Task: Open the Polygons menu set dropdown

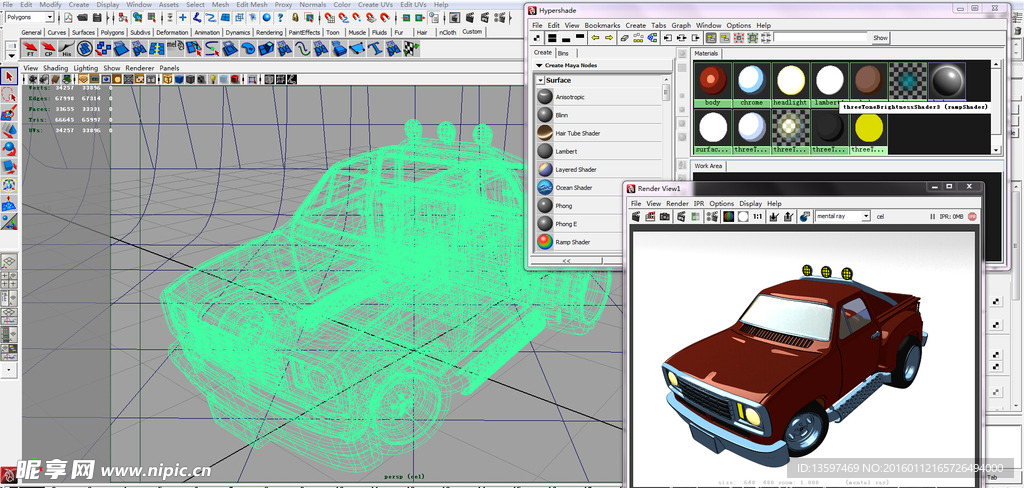Action: (50, 17)
